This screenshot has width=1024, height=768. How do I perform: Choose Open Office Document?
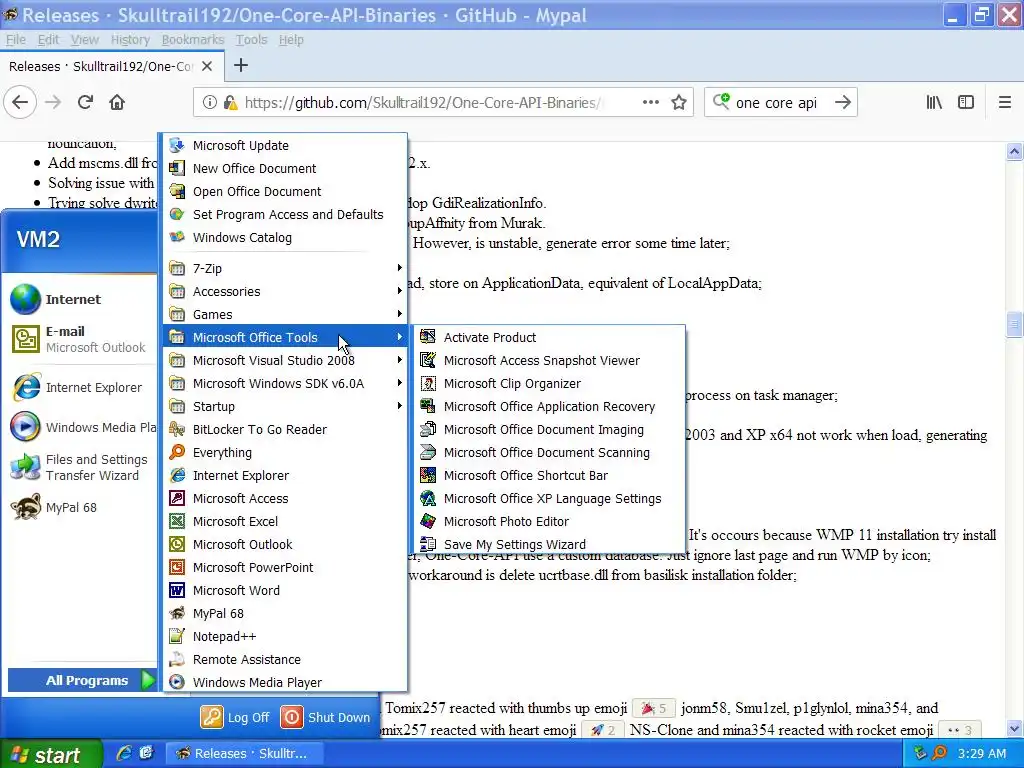pos(285,191)
